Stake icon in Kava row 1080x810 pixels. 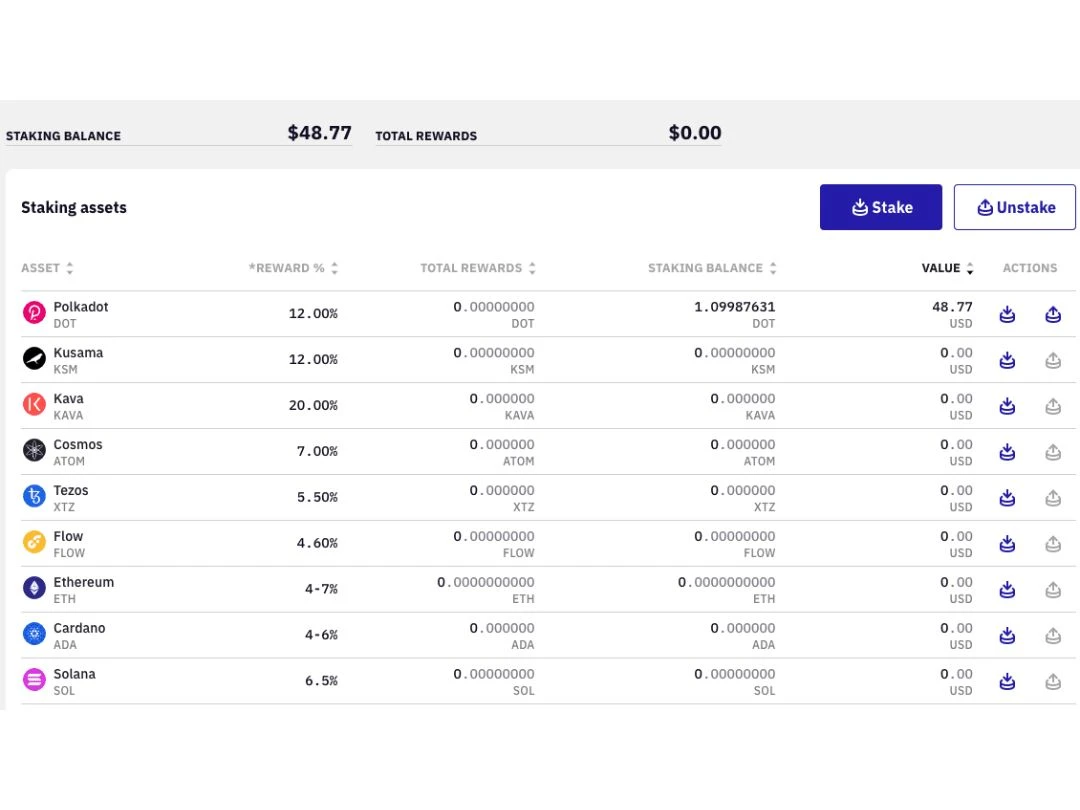[x=1007, y=406]
